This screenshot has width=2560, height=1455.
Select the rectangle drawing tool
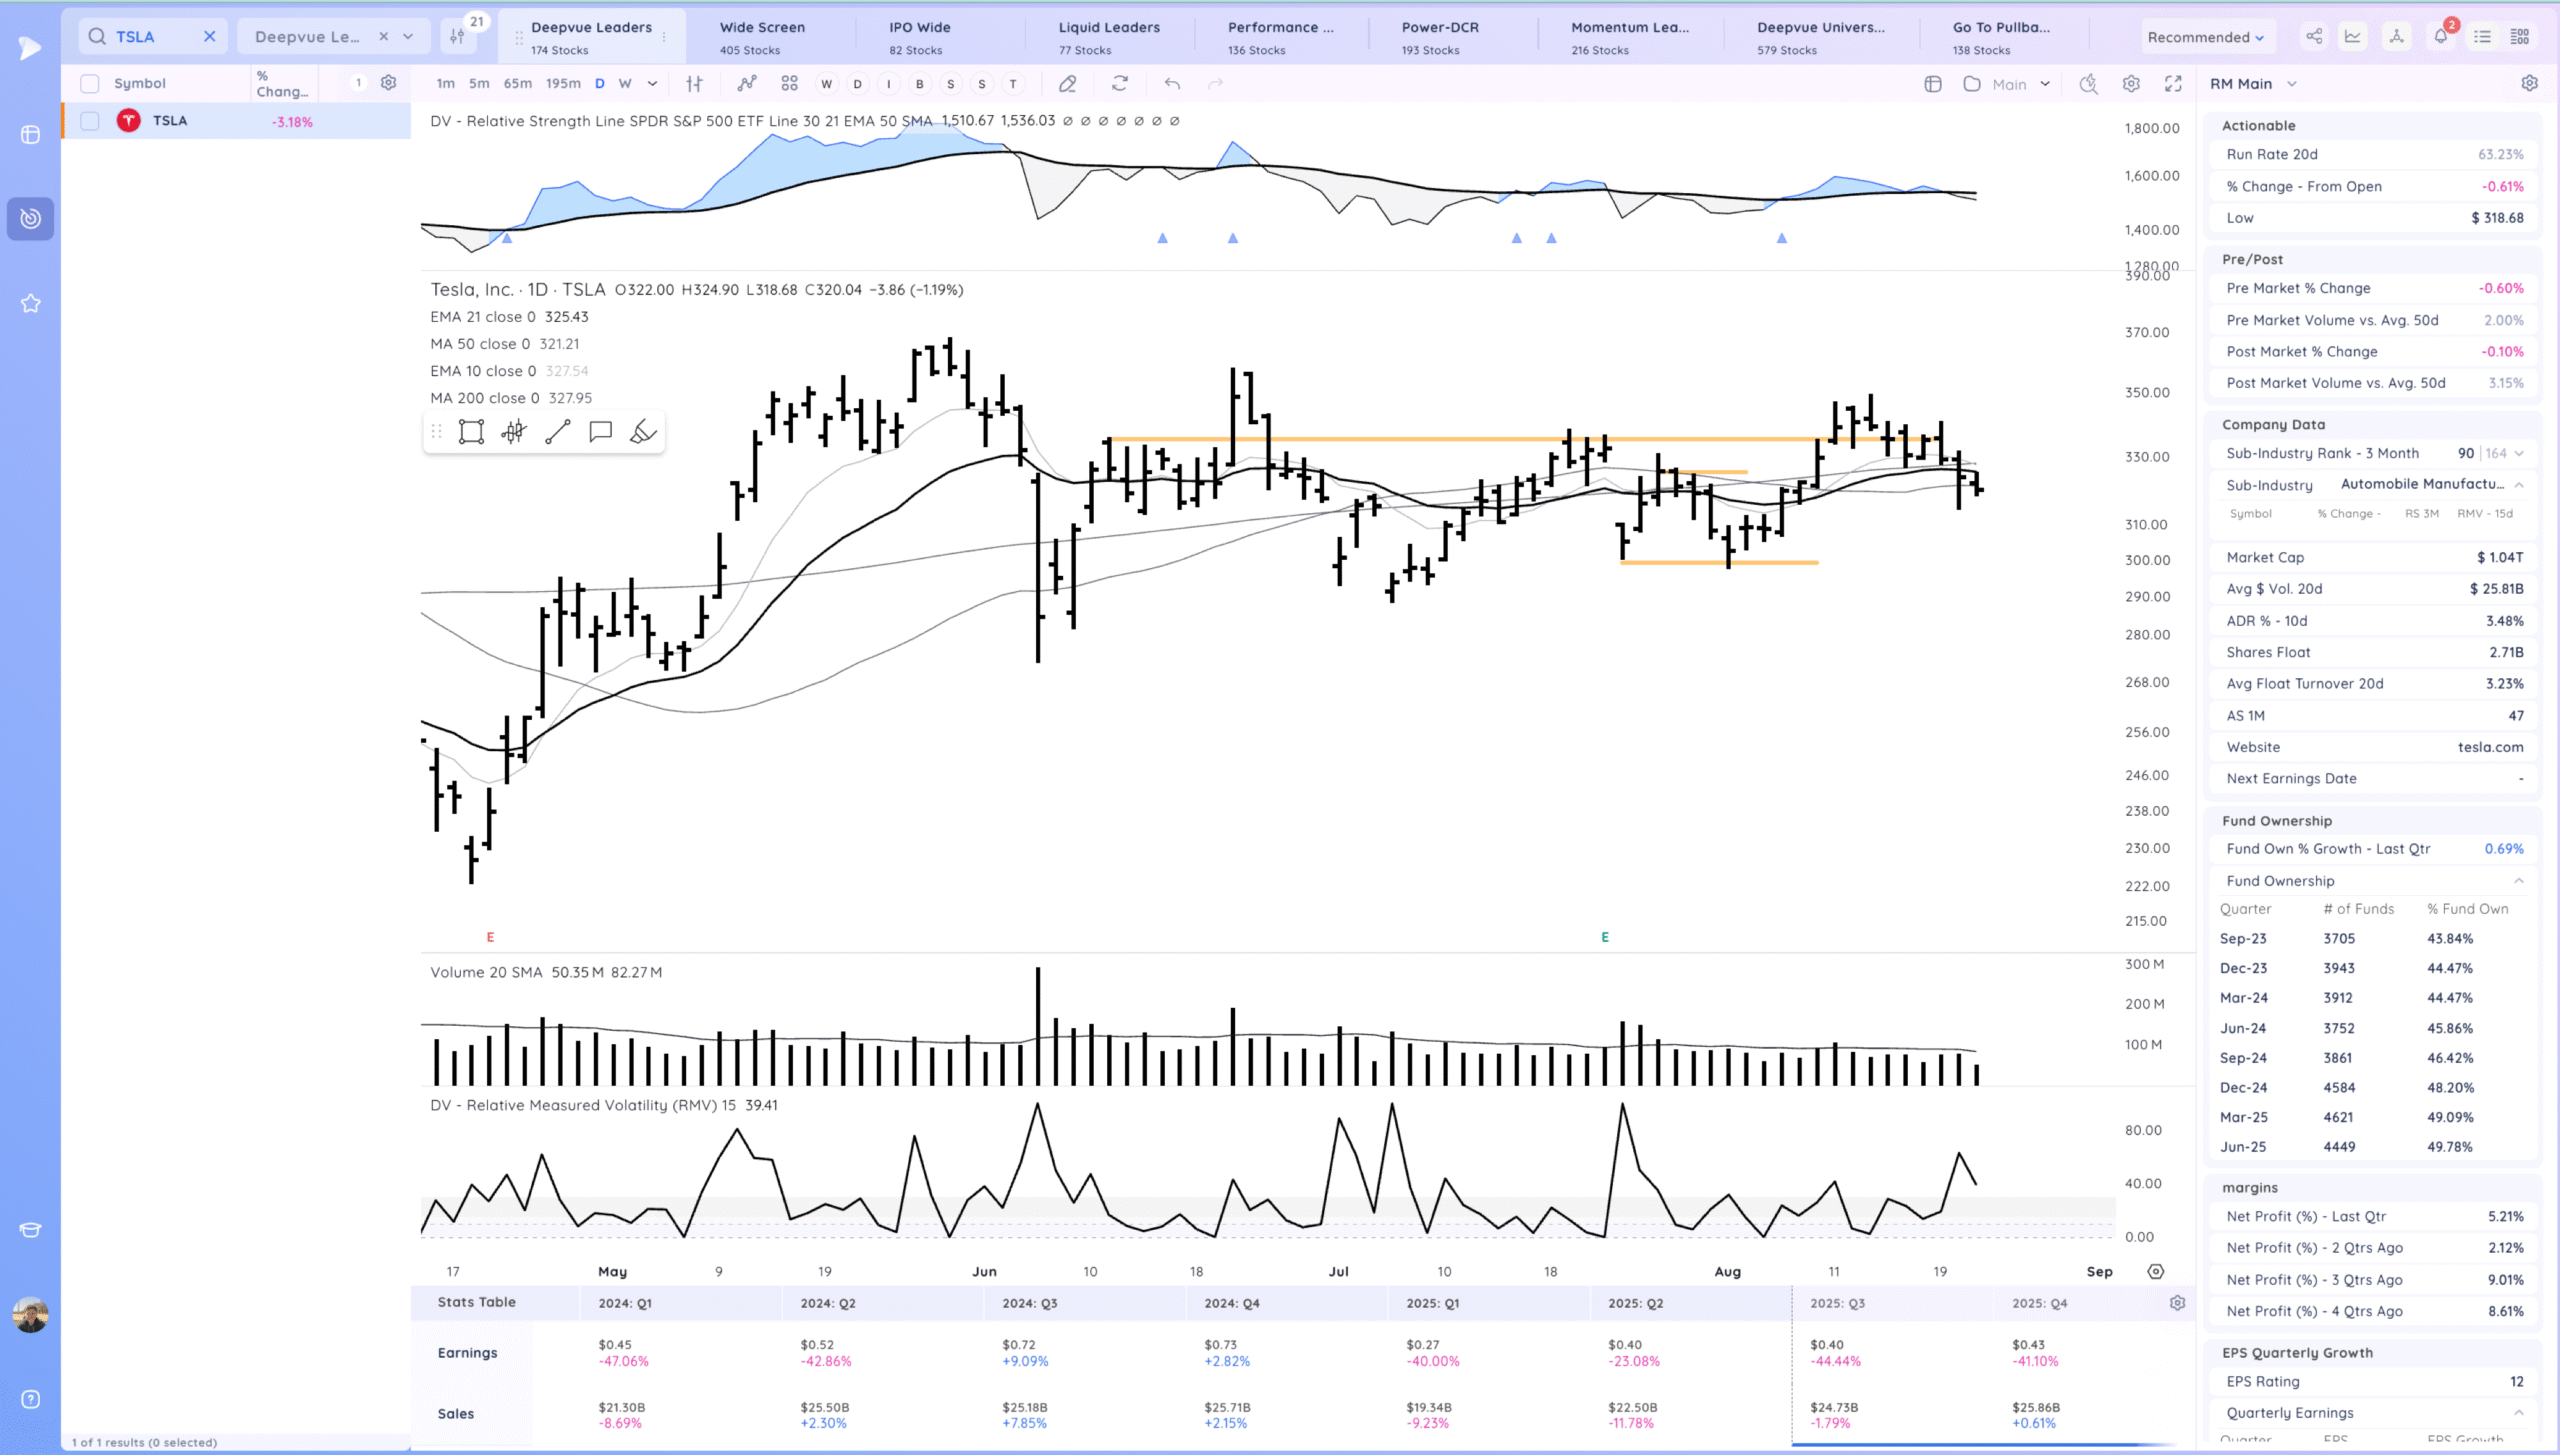tap(471, 432)
